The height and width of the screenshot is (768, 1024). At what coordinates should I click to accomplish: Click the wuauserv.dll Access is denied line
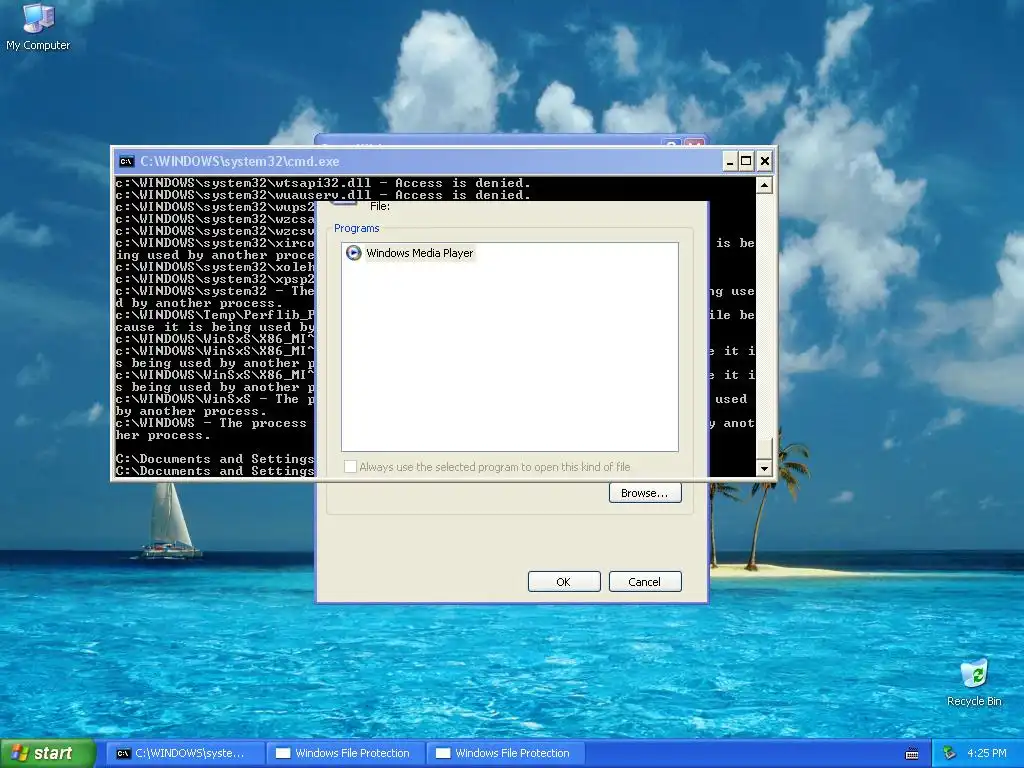tap(323, 195)
